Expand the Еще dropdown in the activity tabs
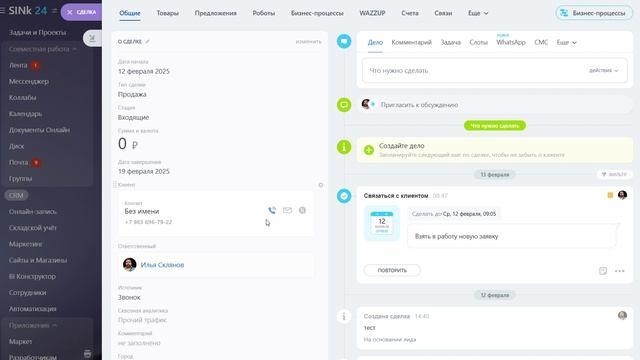This screenshot has height=360, width=640. click(x=567, y=42)
